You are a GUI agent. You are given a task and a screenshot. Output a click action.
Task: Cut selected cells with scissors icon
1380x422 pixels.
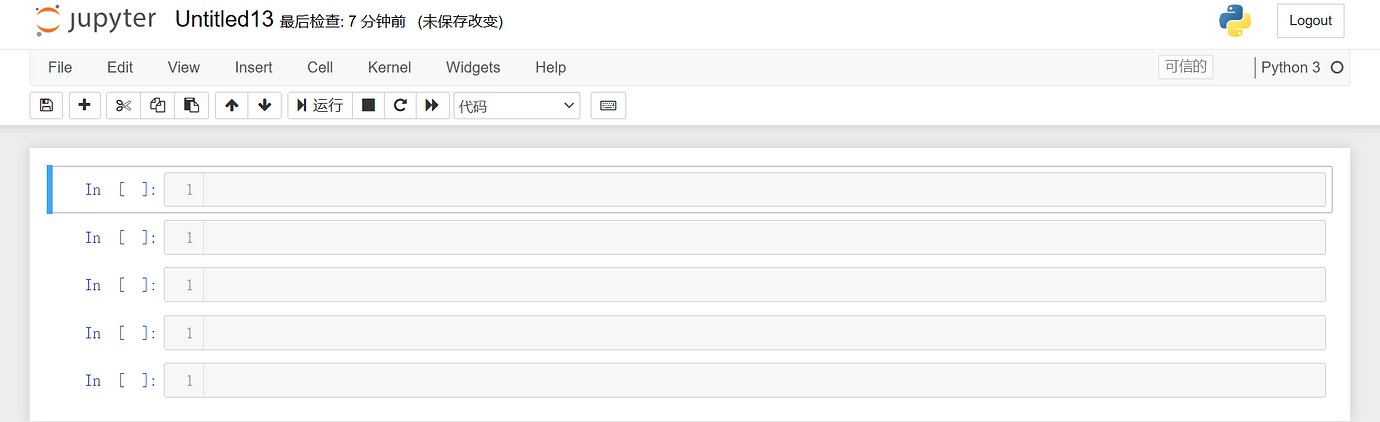click(123, 105)
